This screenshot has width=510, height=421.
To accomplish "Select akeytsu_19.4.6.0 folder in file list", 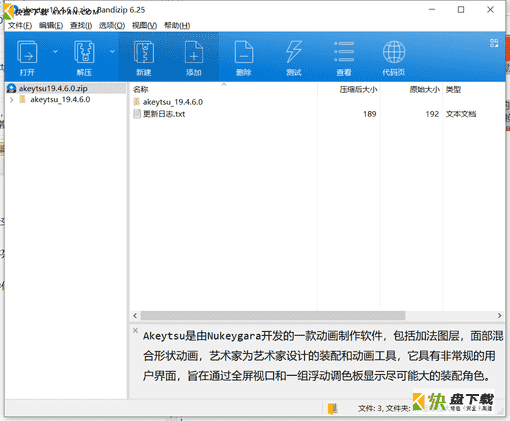I will pos(173,102).
